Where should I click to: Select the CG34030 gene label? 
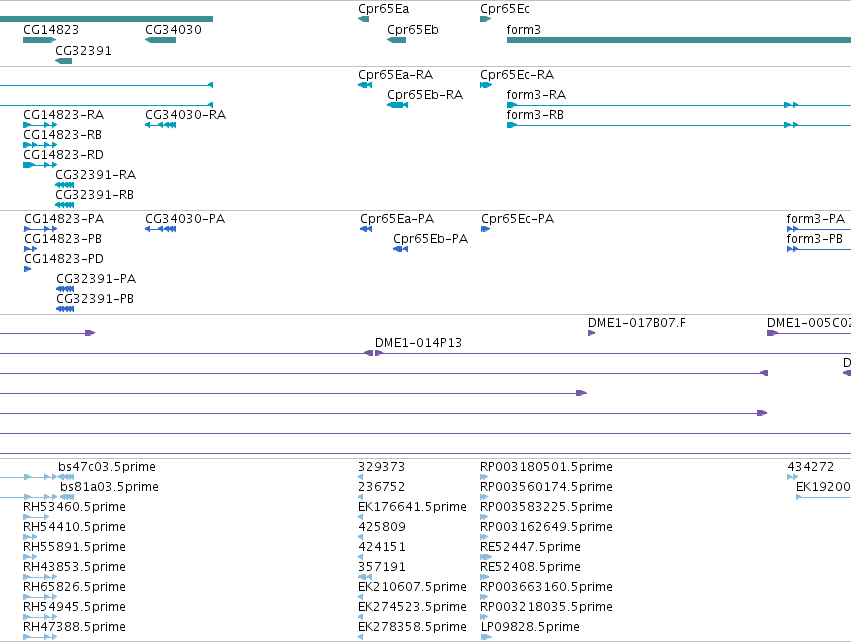click(173, 30)
